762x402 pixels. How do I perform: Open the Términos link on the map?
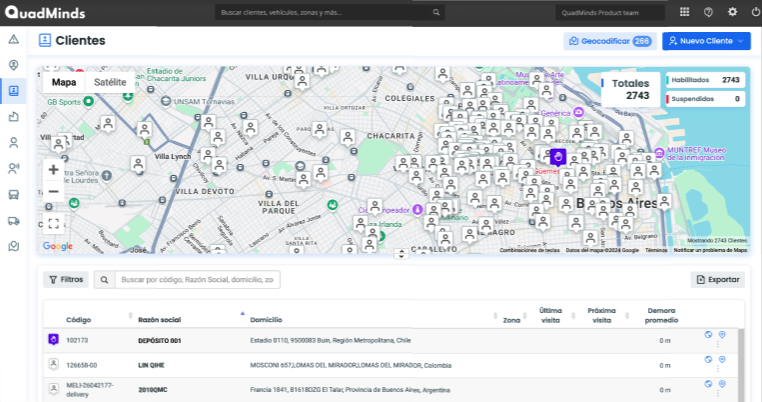pos(656,250)
